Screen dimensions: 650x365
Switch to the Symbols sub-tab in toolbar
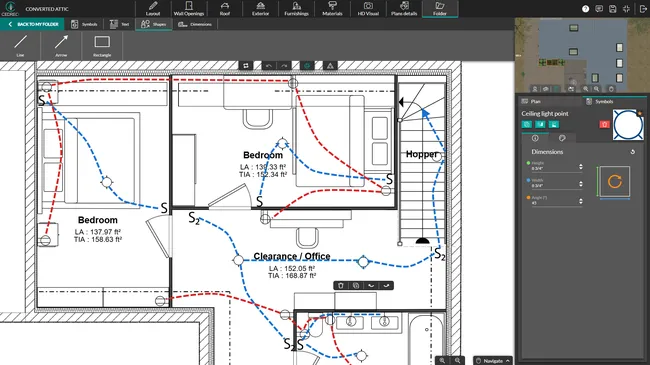84,24
